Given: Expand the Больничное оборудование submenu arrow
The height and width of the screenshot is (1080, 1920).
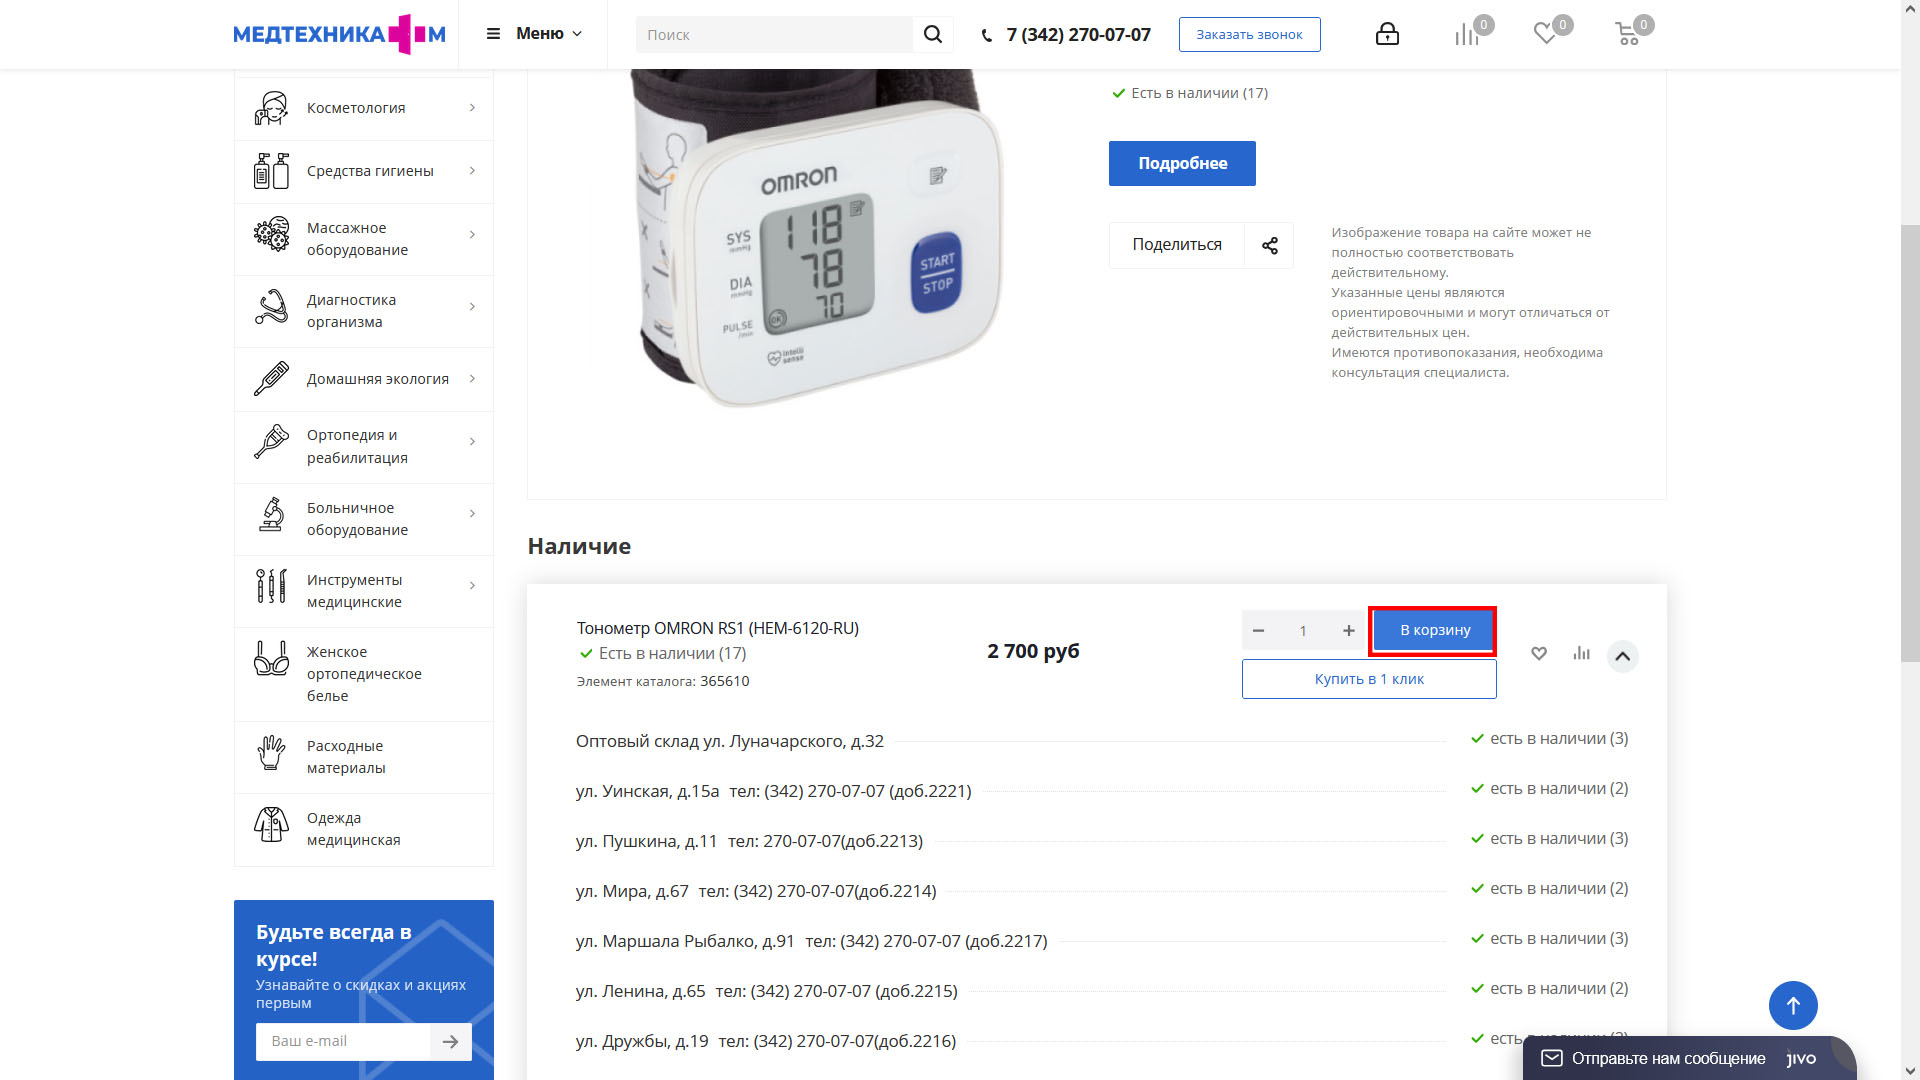Looking at the screenshot, I should (473, 514).
